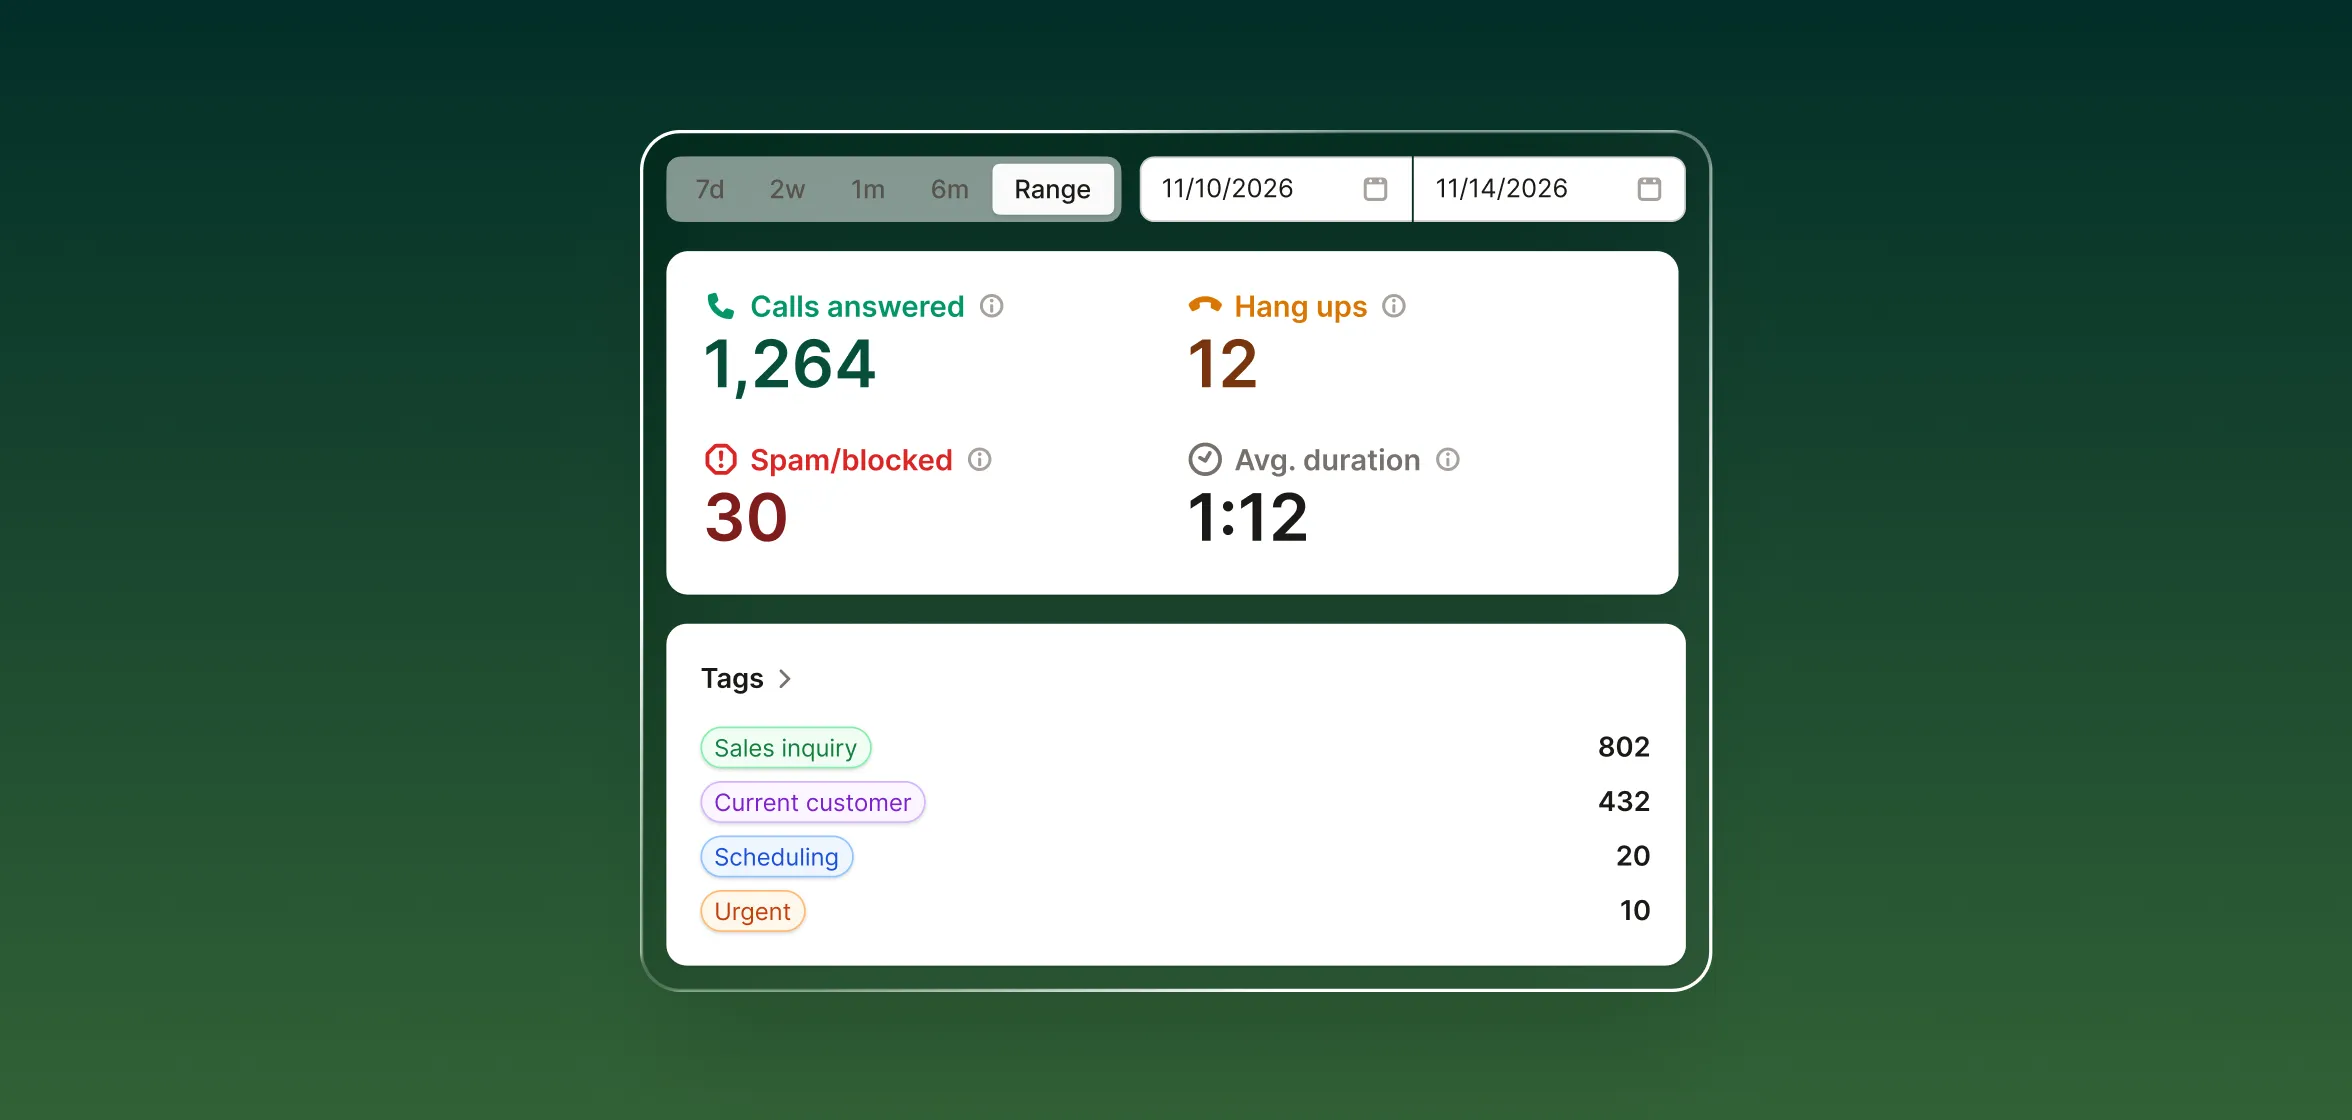Click the Sales inquiry tag
This screenshot has height=1120, width=2352.
point(785,748)
